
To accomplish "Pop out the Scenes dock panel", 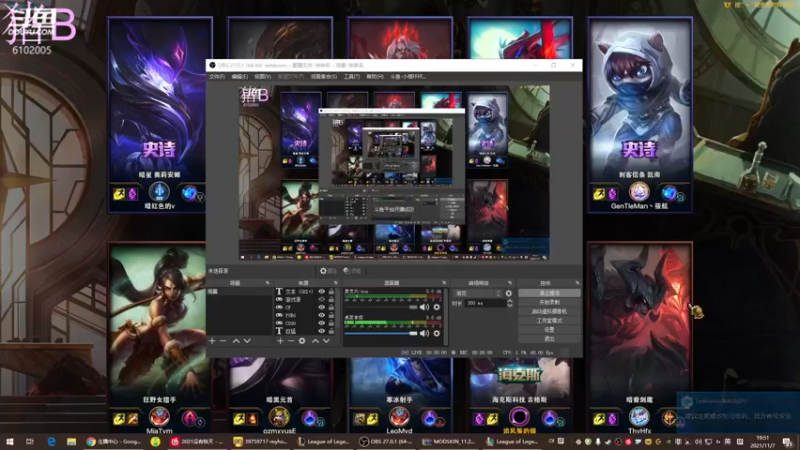I will [x=267, y=283].
